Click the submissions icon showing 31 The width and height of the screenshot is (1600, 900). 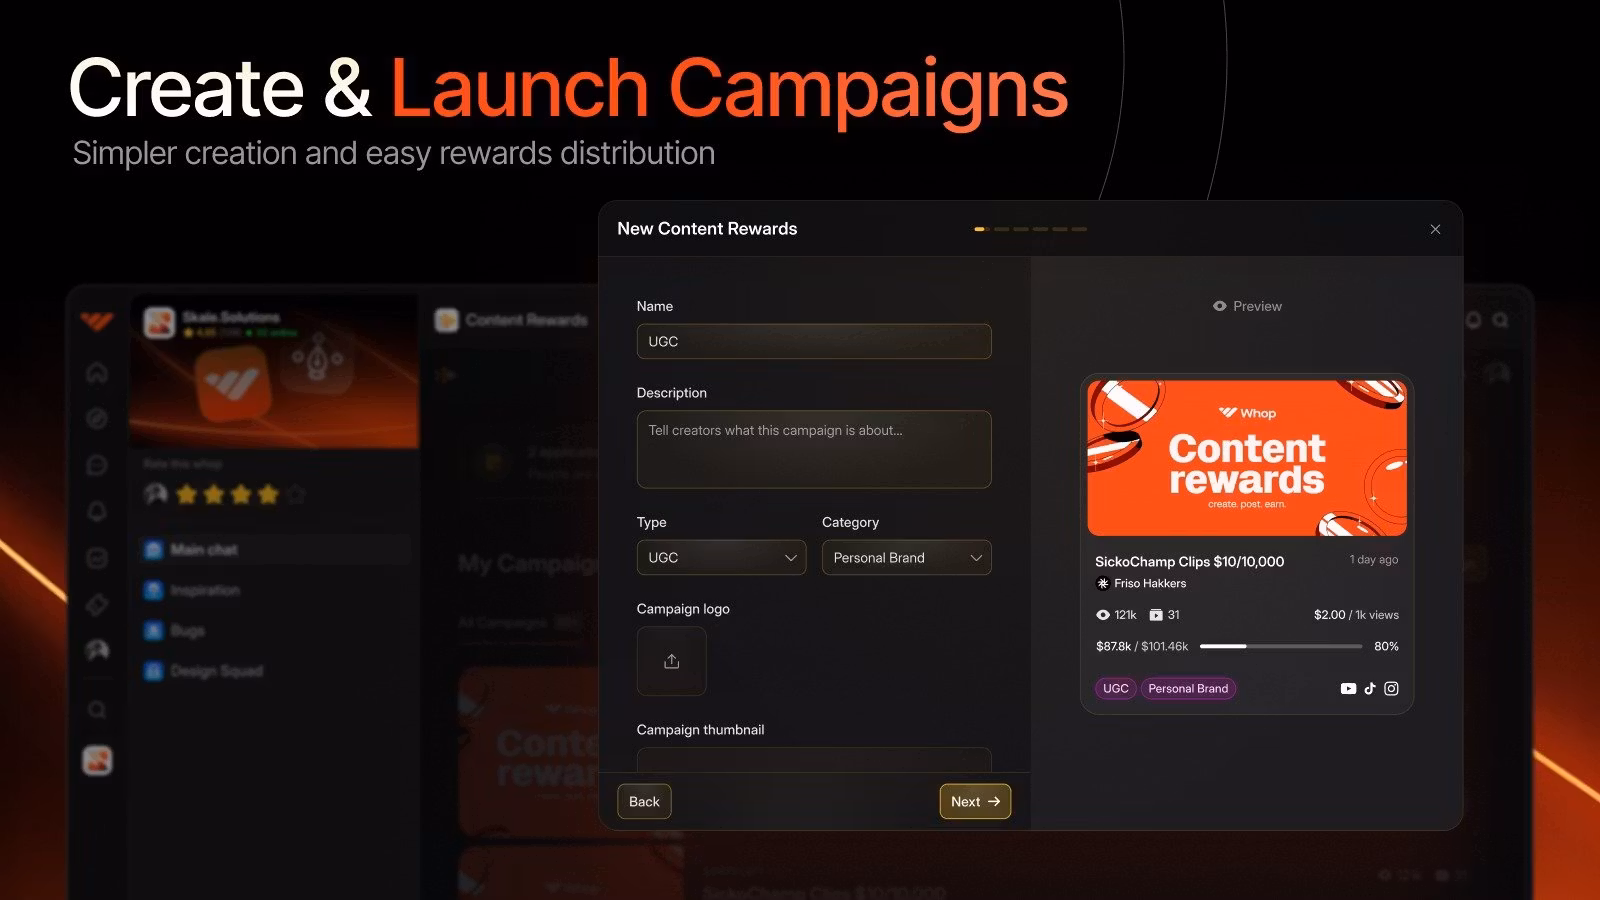(1156, 615)
